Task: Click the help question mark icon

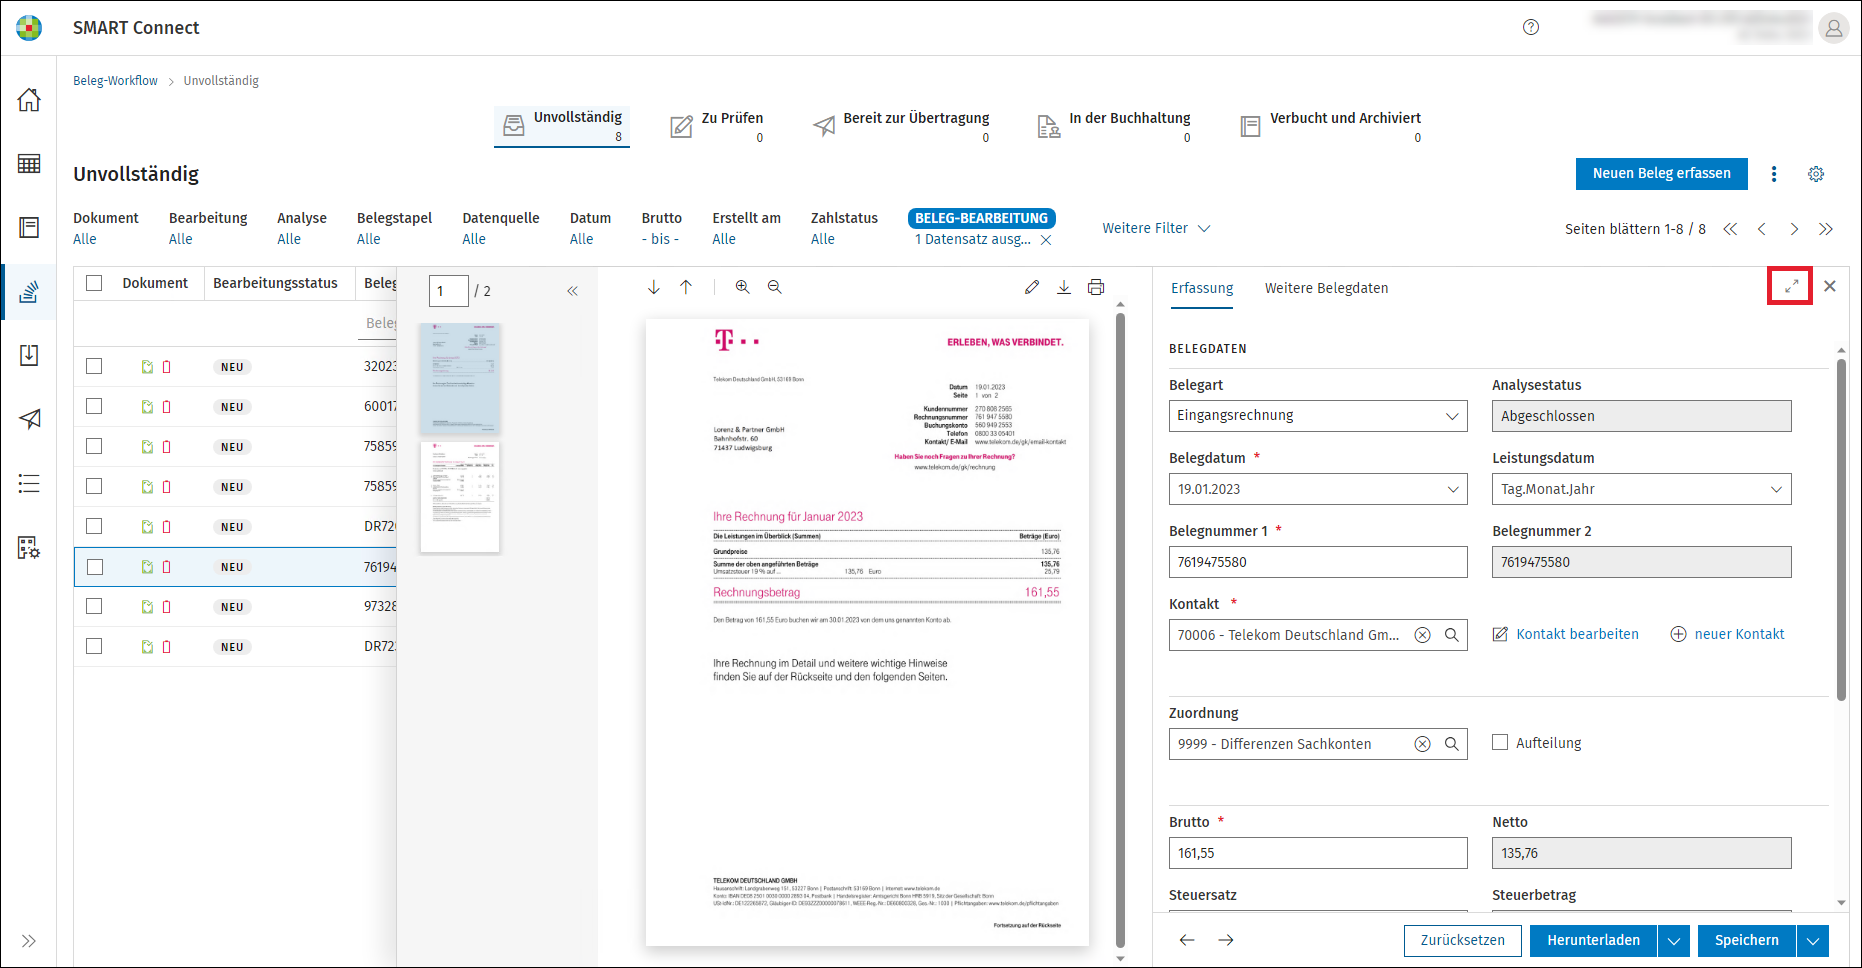Action: click(x=1531, y=27)
